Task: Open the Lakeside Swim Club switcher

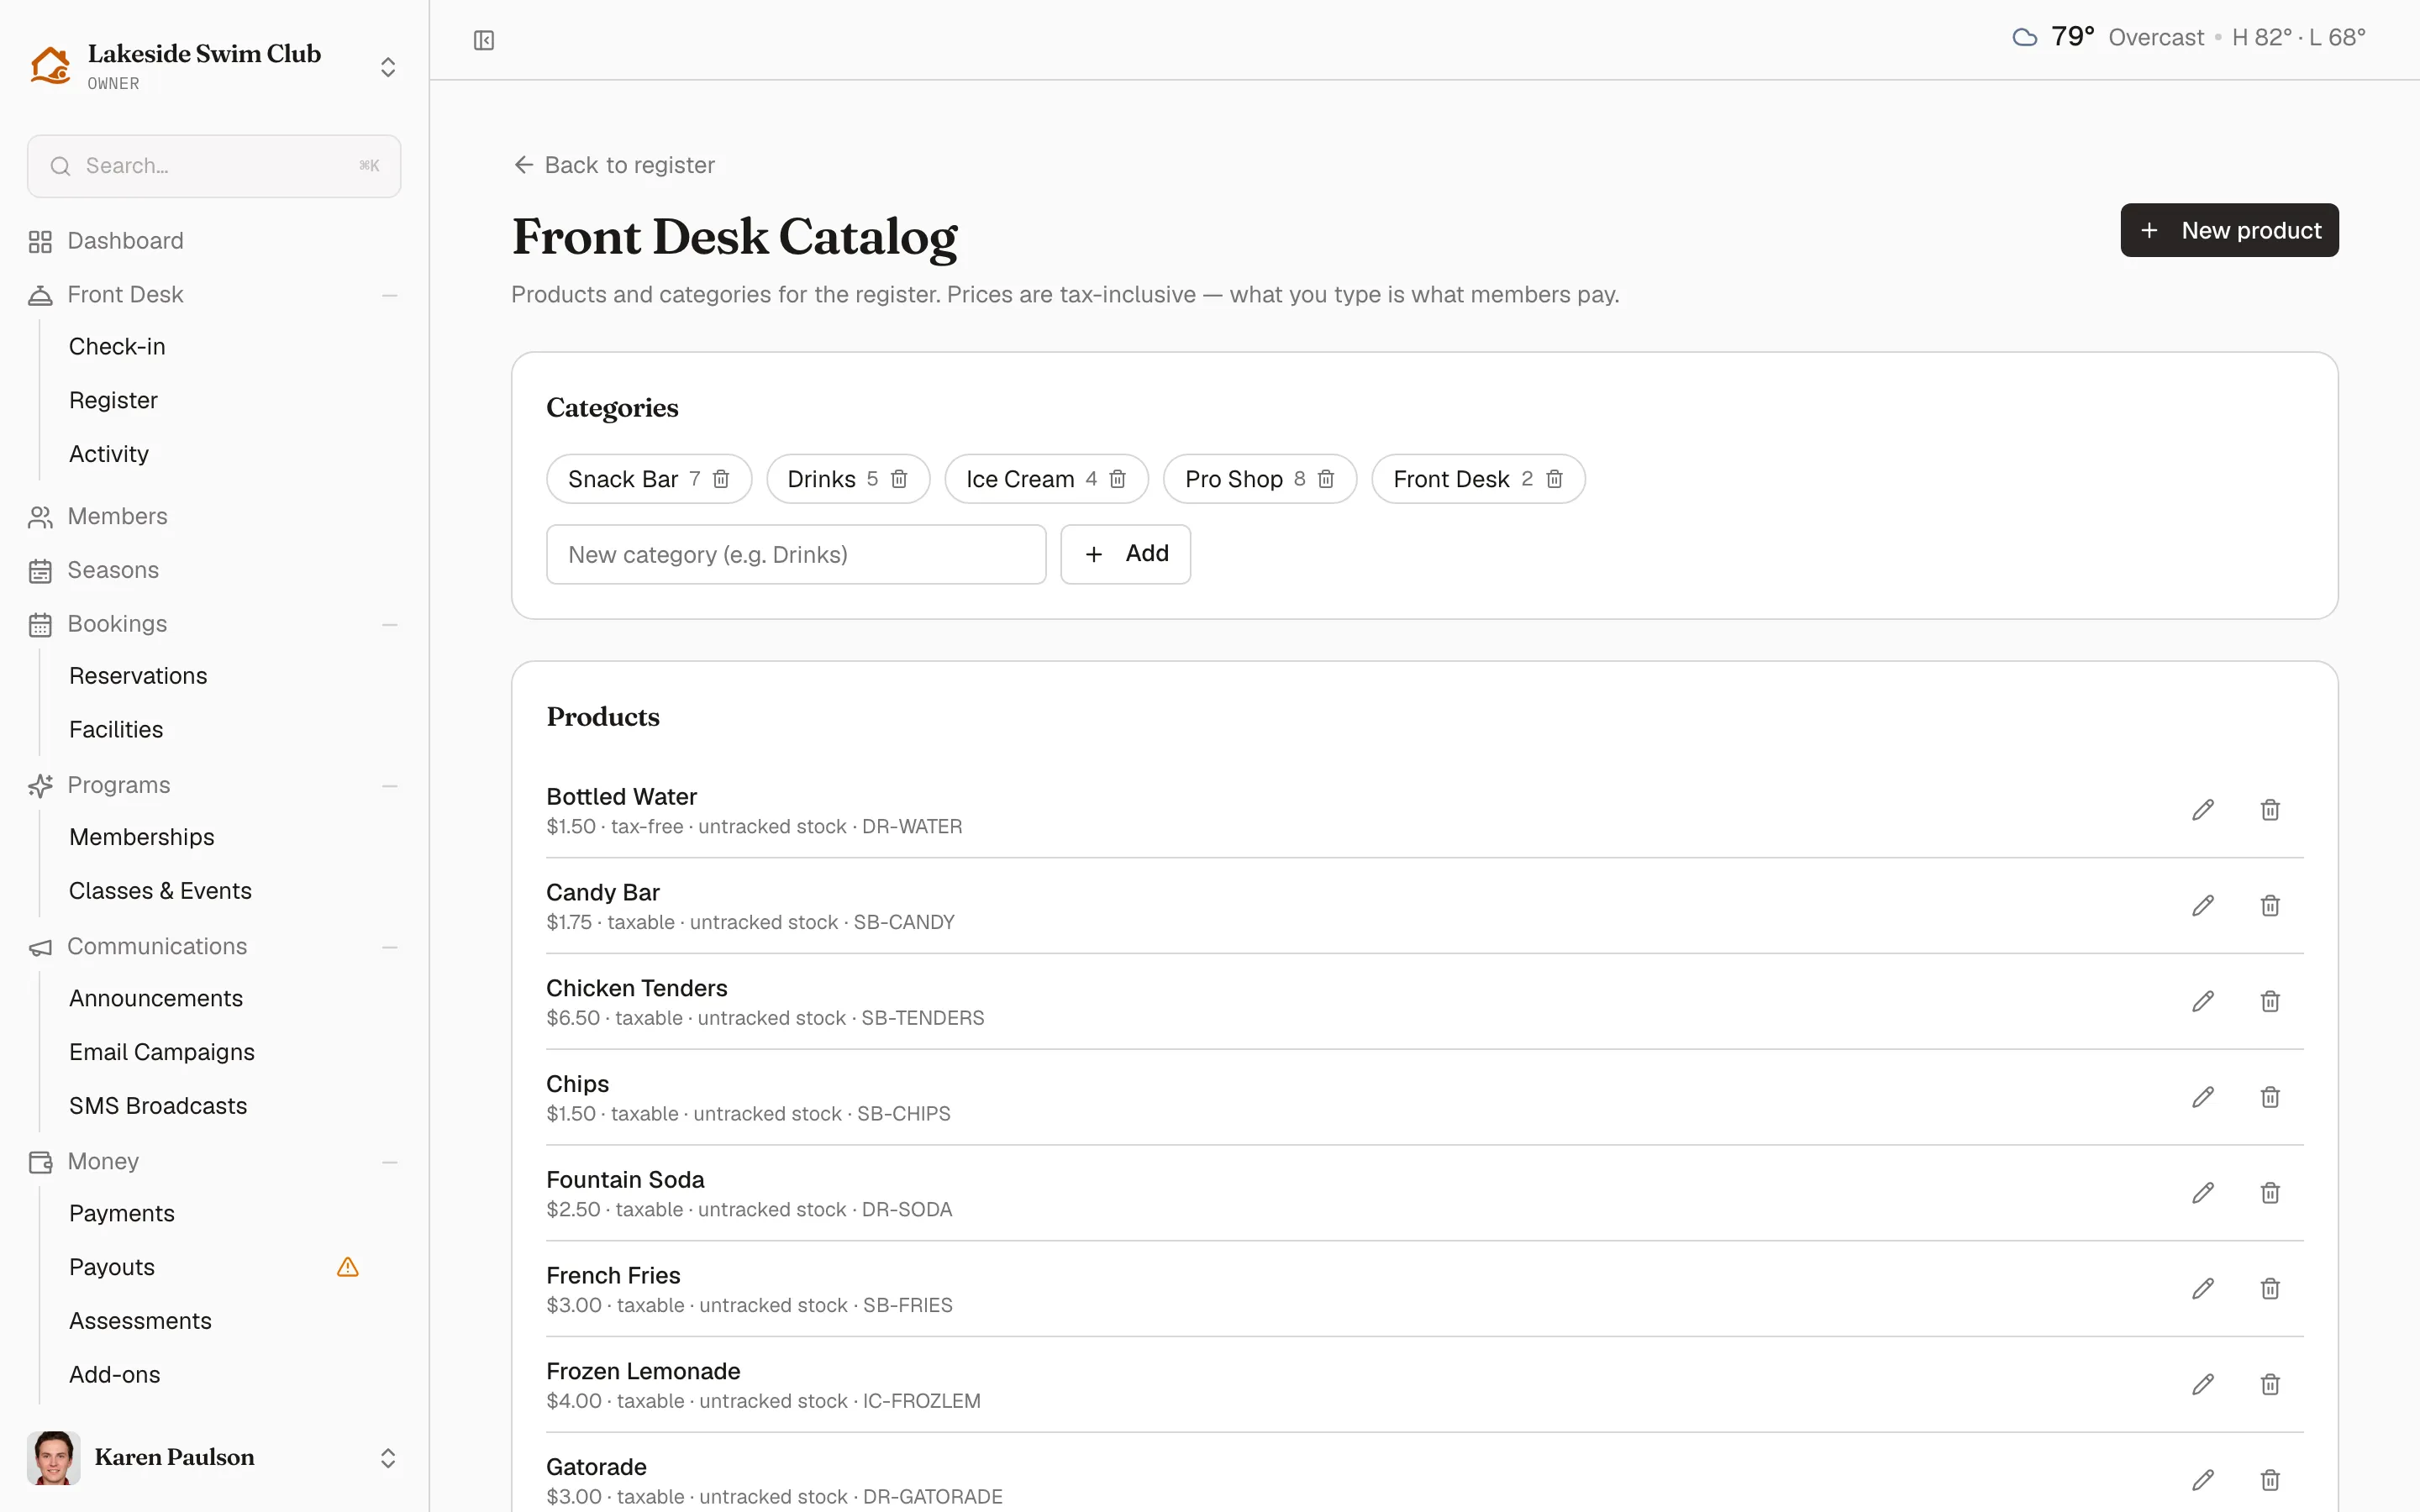Action: coord(214,66)
